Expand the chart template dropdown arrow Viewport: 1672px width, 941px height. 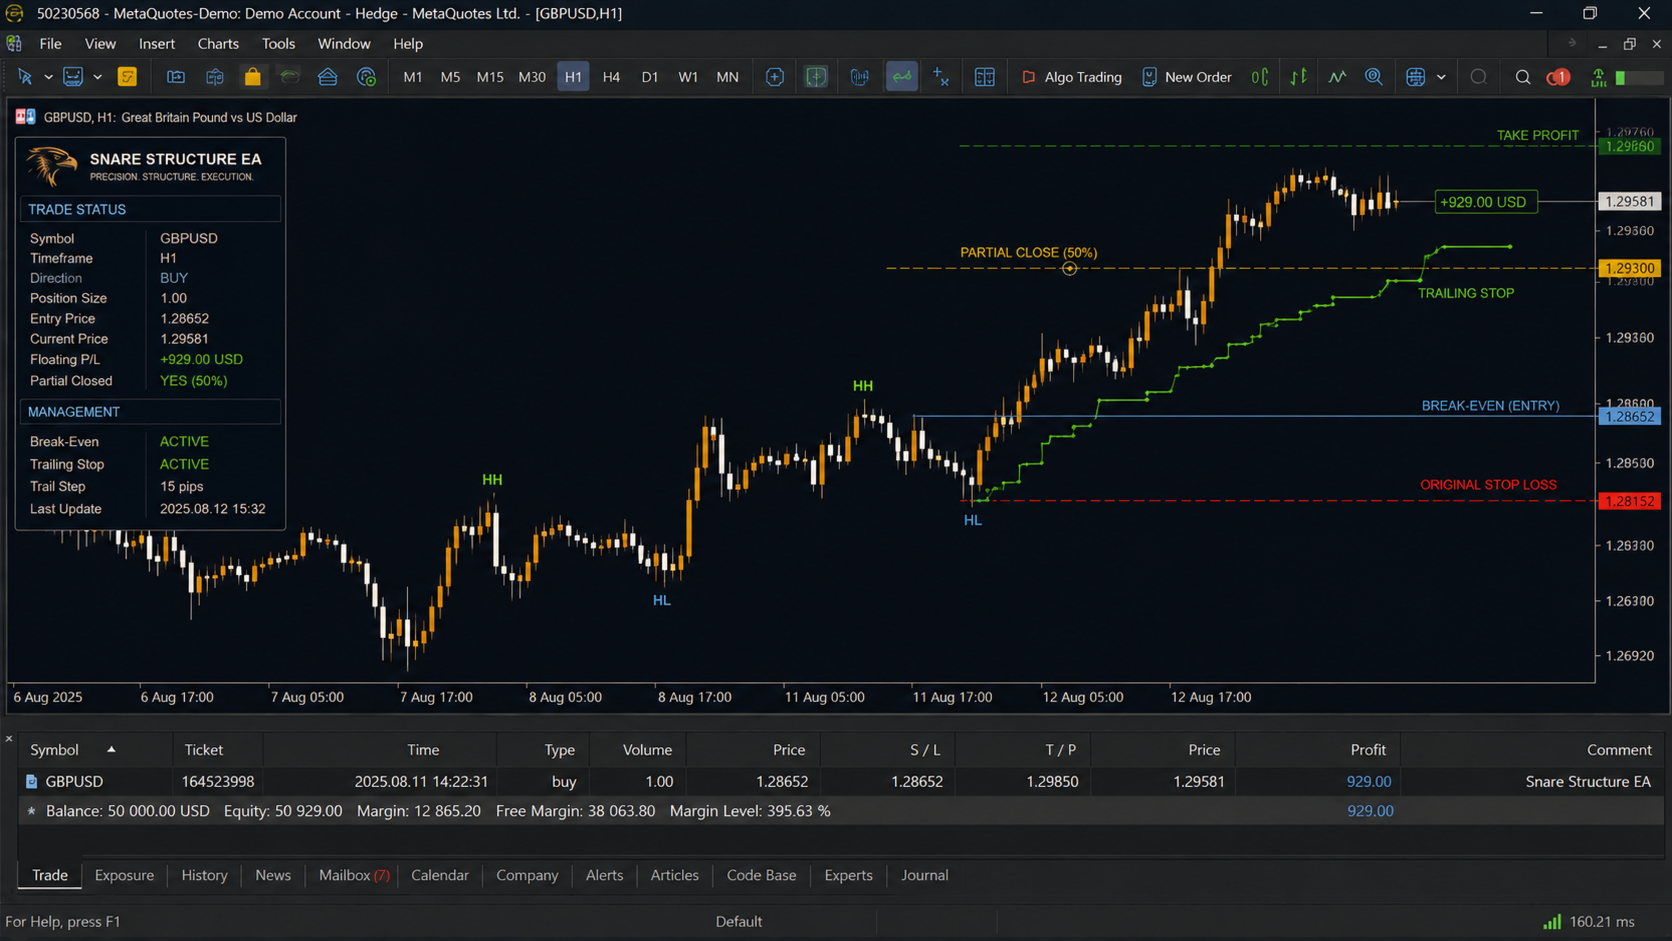pos(97,77)
